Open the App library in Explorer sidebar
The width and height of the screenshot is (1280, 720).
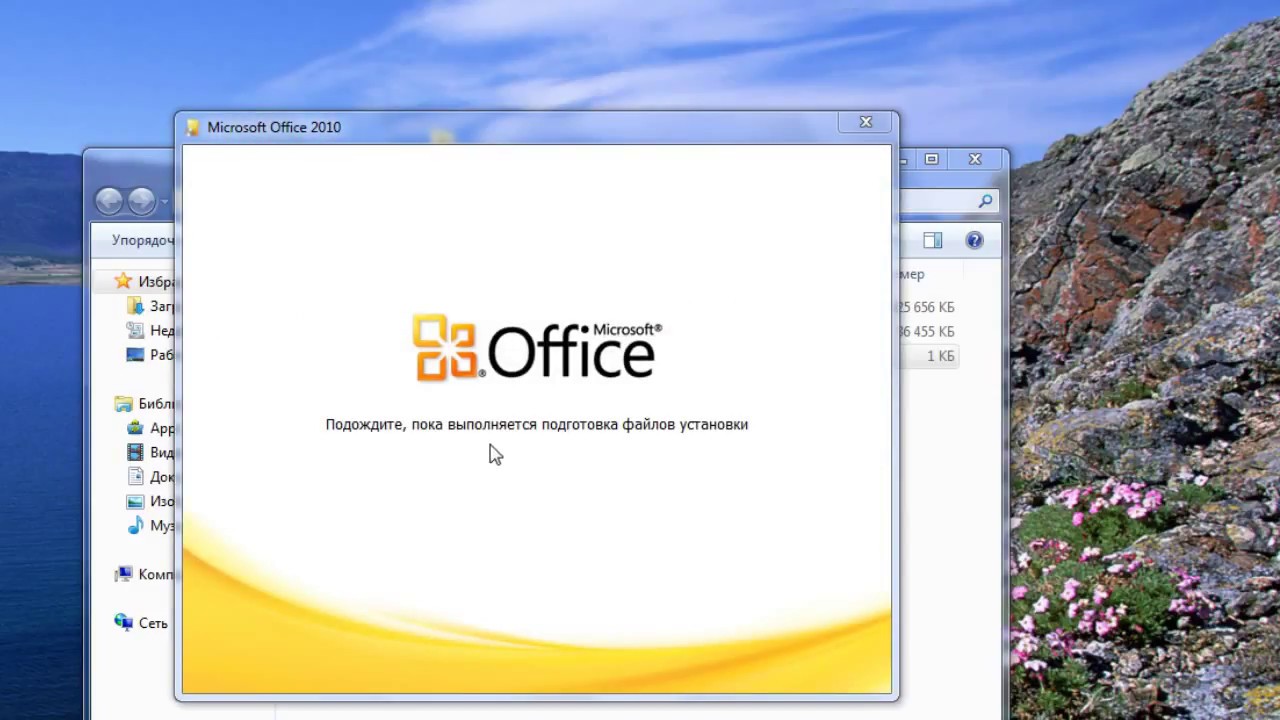[x=149, y=428]
